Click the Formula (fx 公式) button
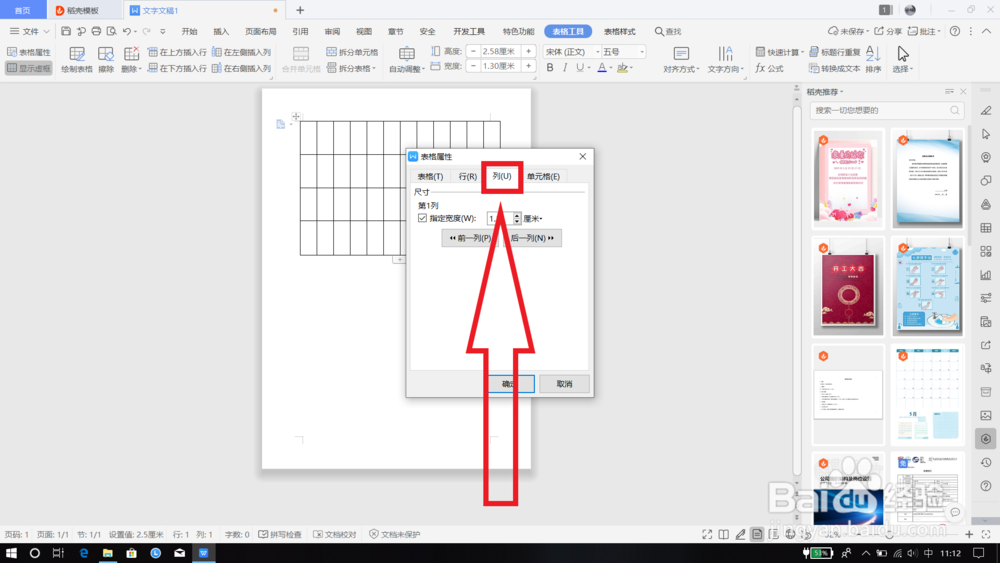Screen dimensions: 1000x563 [x=770, y=68]
